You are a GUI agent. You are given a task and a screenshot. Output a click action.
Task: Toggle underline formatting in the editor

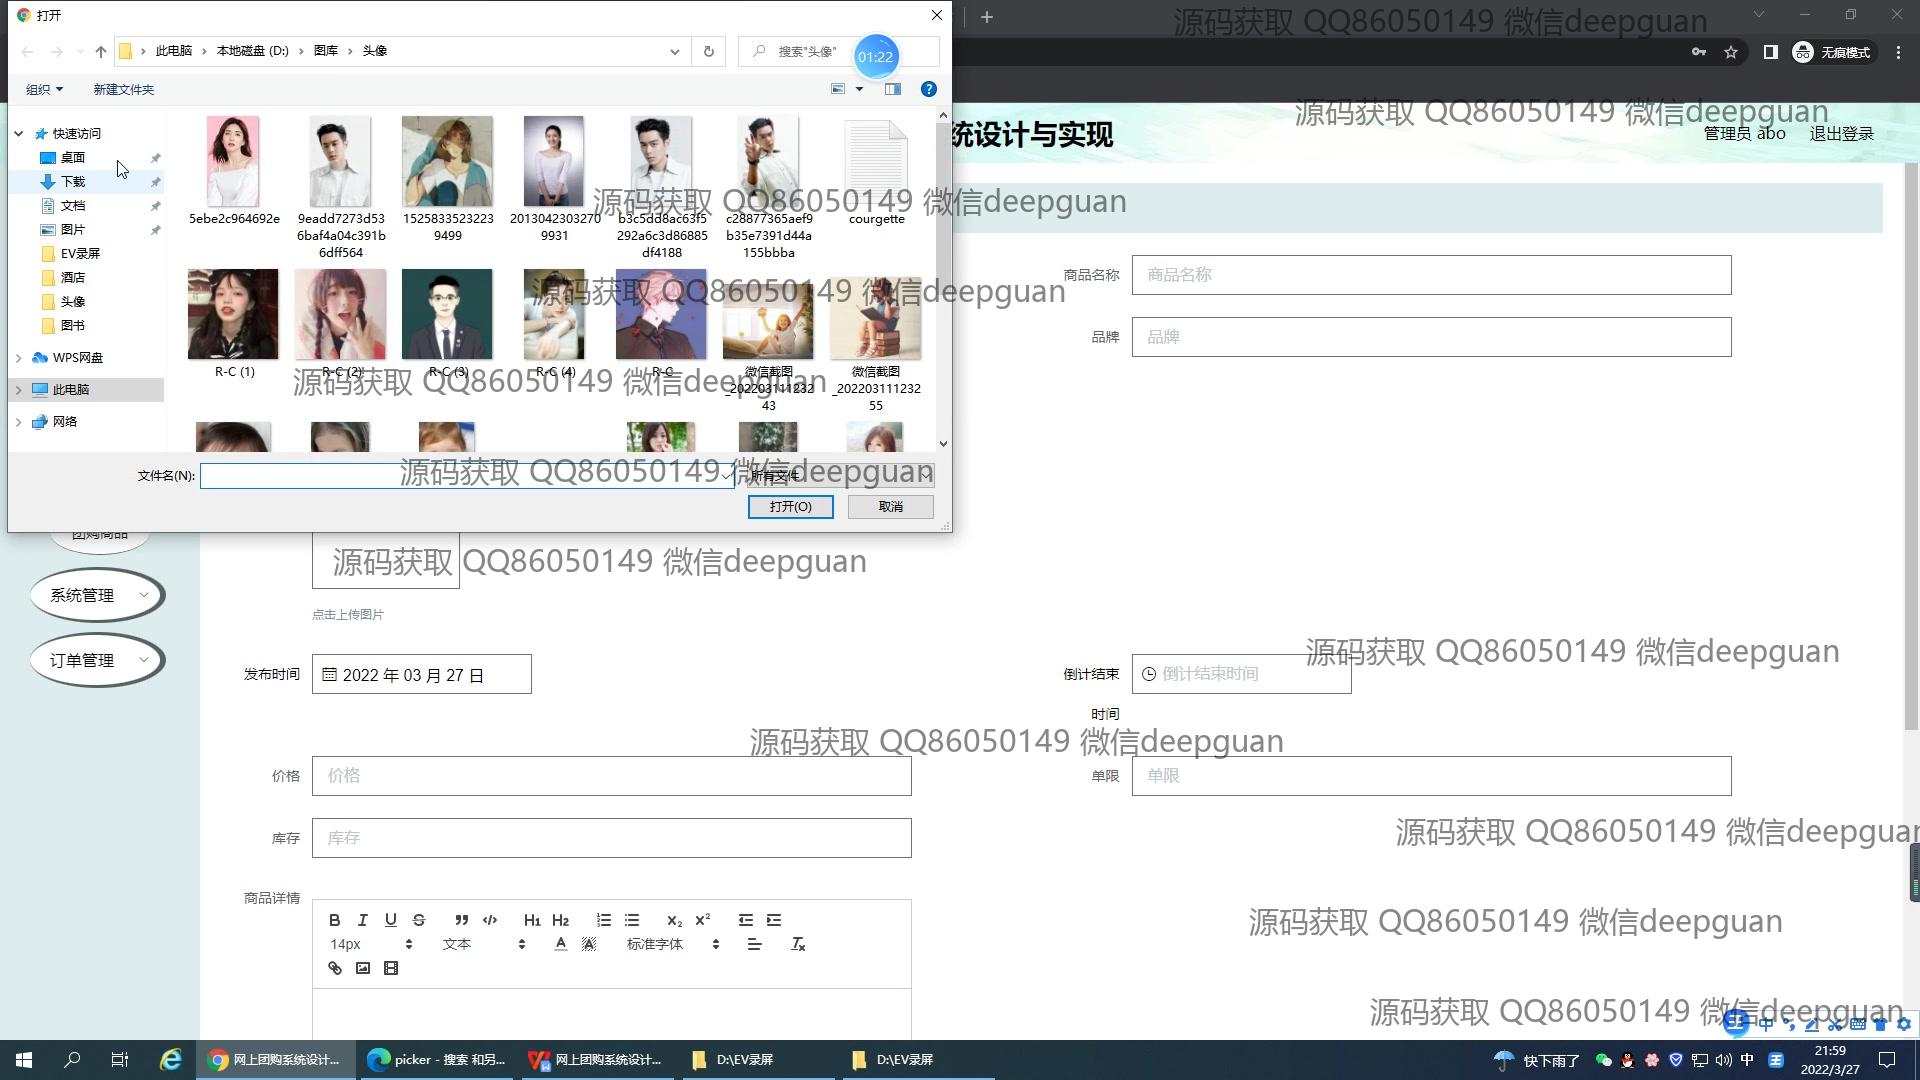pos(391,920)
